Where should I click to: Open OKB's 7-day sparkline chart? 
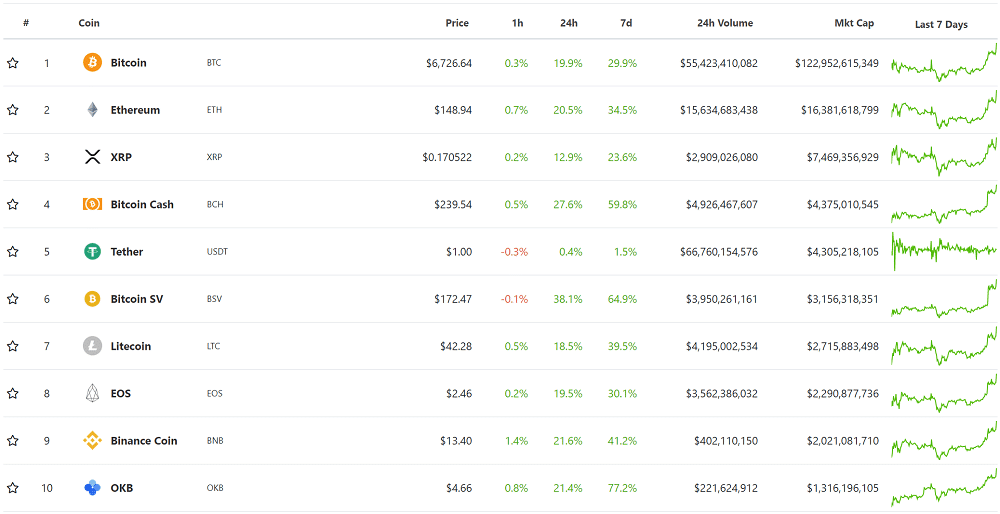(944, 488)
